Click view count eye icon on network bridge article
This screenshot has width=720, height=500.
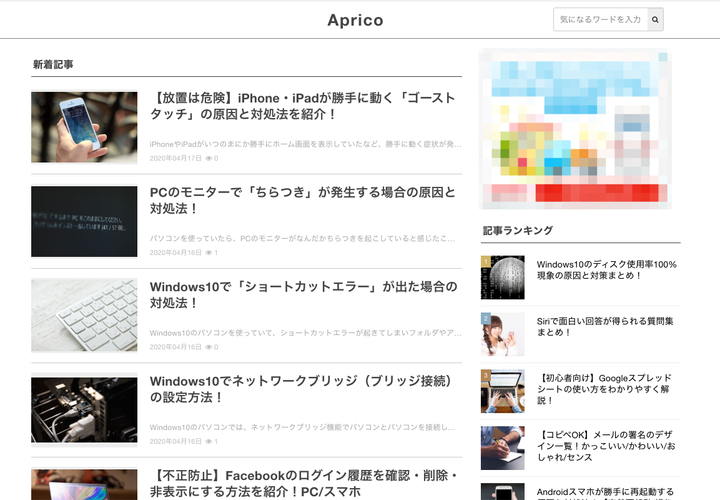coord(208,441)
